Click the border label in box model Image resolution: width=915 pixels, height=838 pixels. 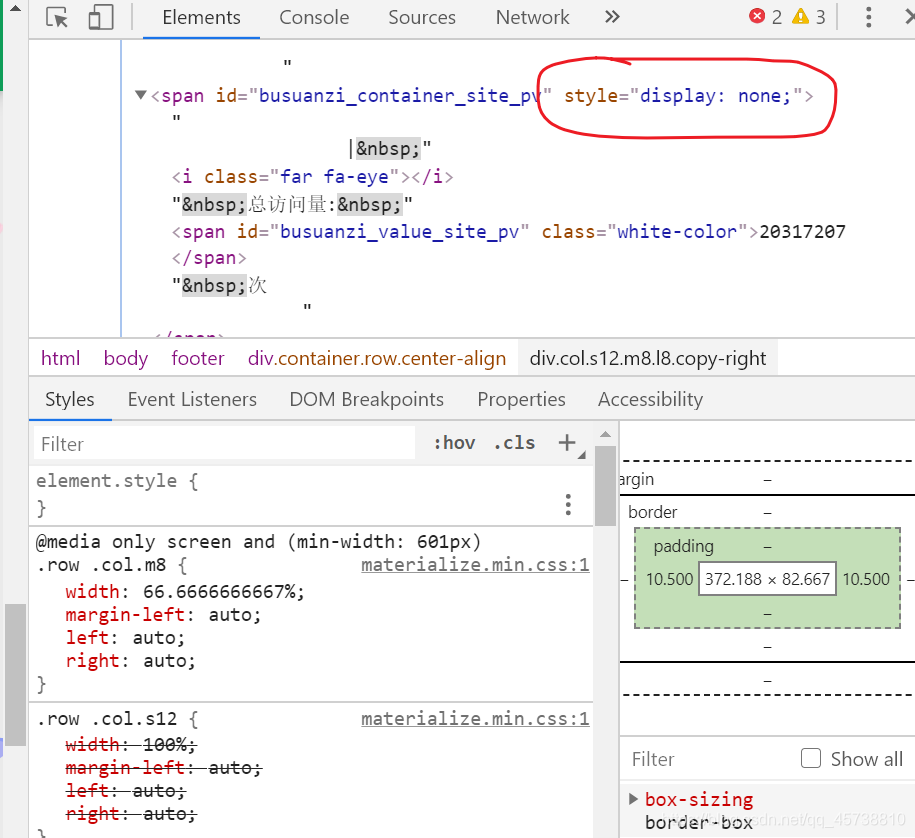click(x=652, y=512)
